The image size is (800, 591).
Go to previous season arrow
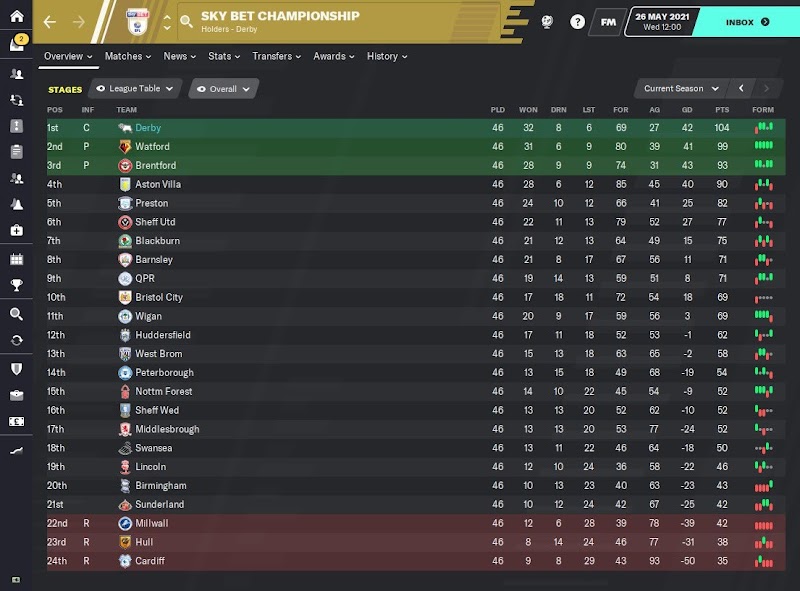pos(741,89)
